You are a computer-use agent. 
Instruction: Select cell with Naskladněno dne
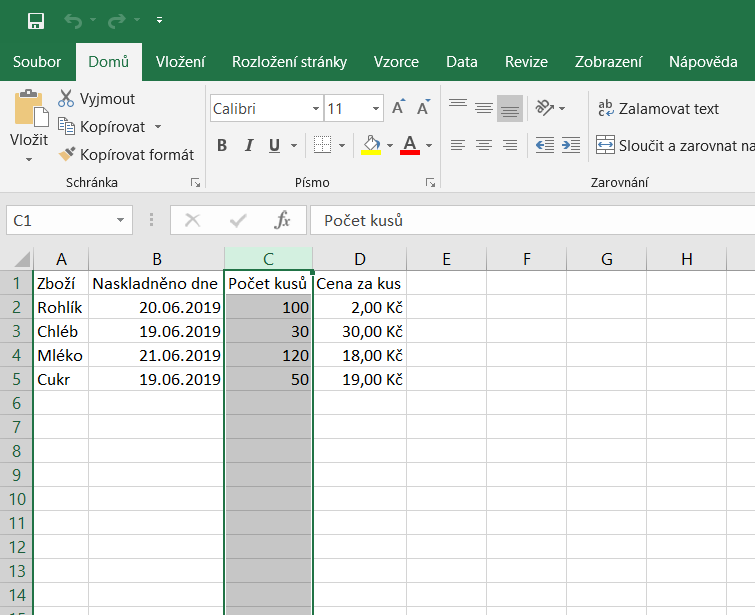pyautogui.click(x=156, y=284)
